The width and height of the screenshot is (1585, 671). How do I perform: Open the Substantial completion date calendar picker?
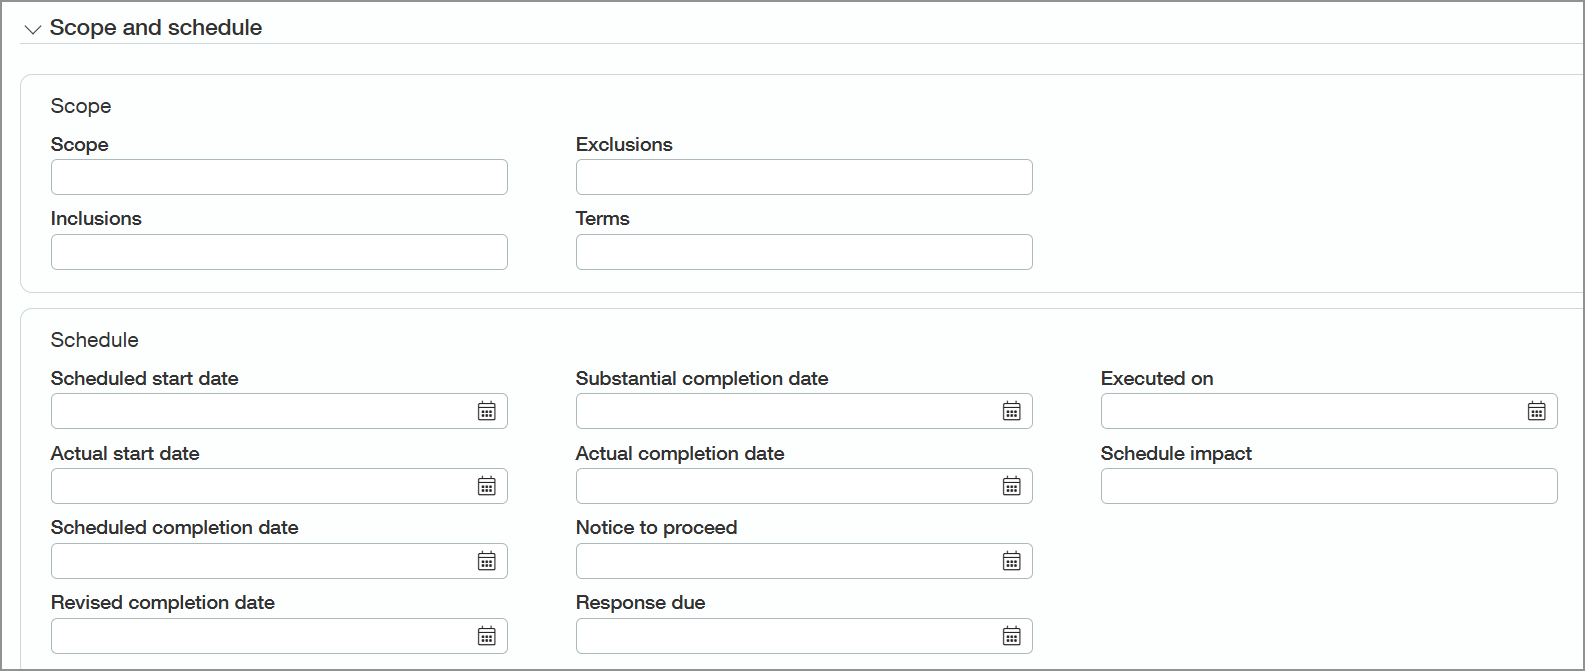click(x=1013, y=410)
